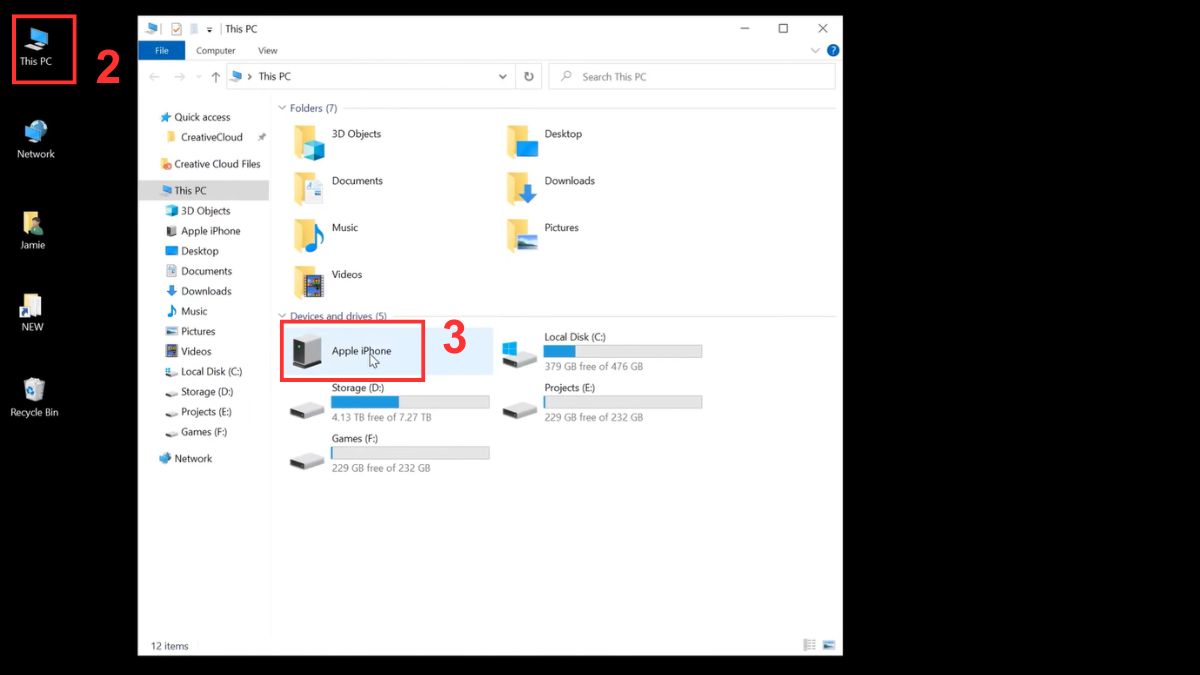This screenshot has height=675, width=1200.
Task: Collapse the Folders (7) group header
Action: click(313, 108)
